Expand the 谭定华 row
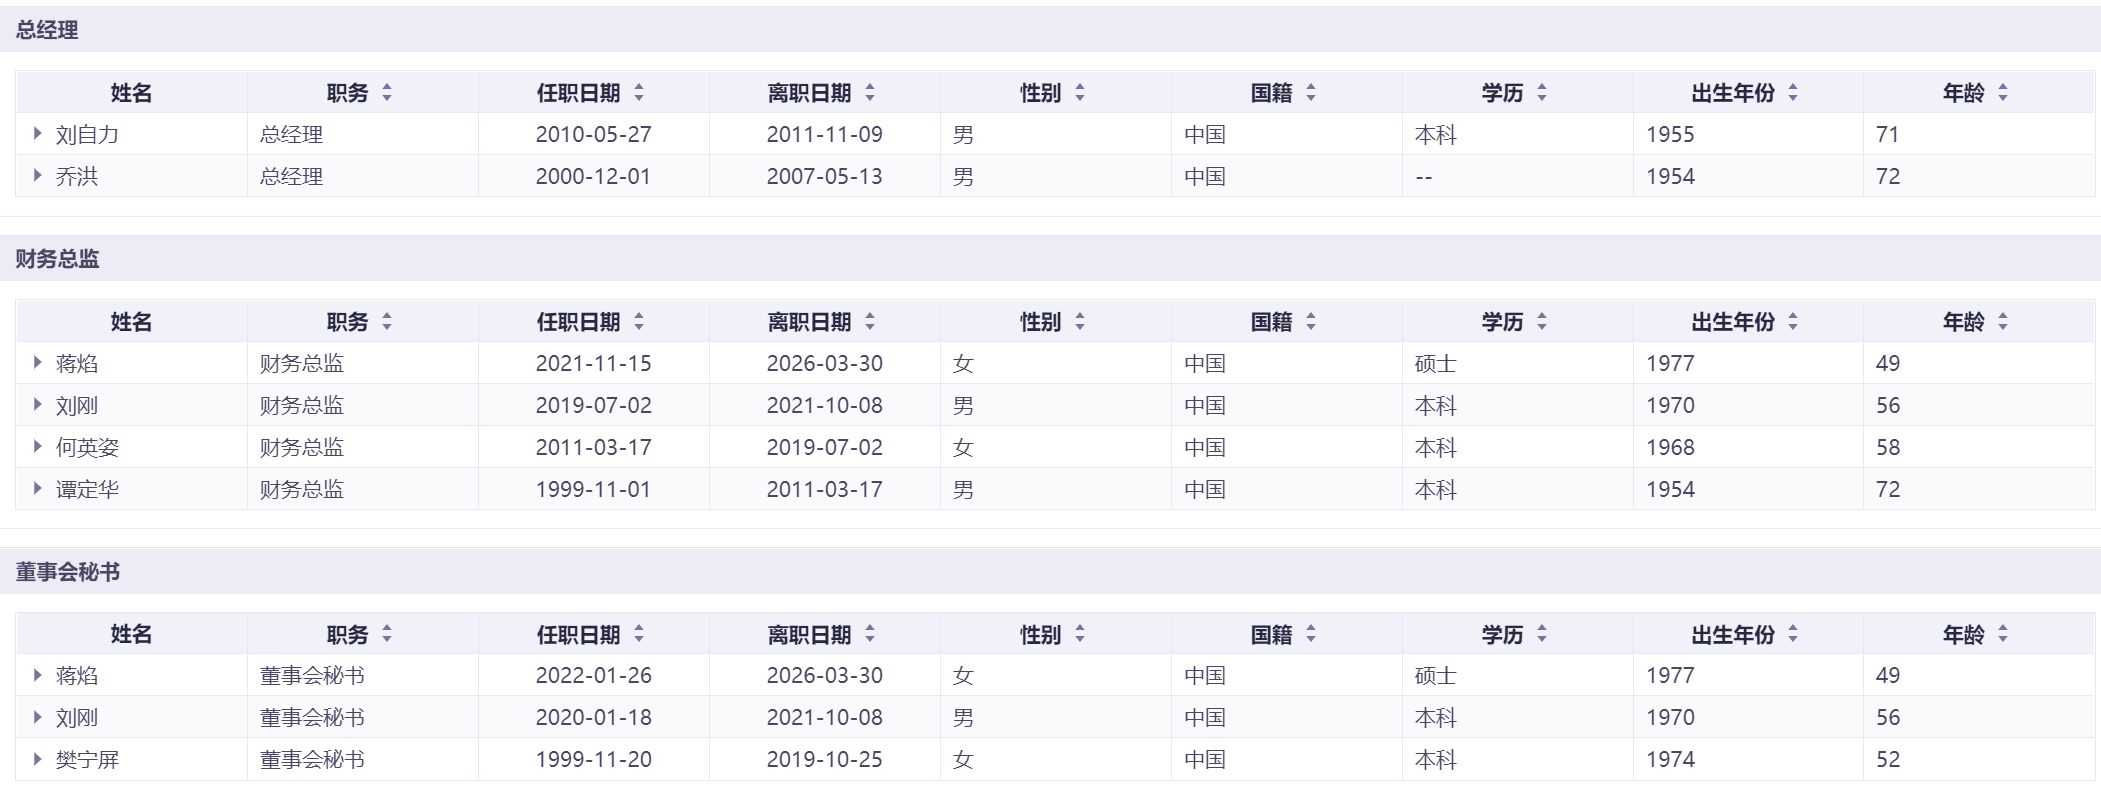Image resolution: width=2101 pixels, height=787 pixels. [x=38, y=488]
